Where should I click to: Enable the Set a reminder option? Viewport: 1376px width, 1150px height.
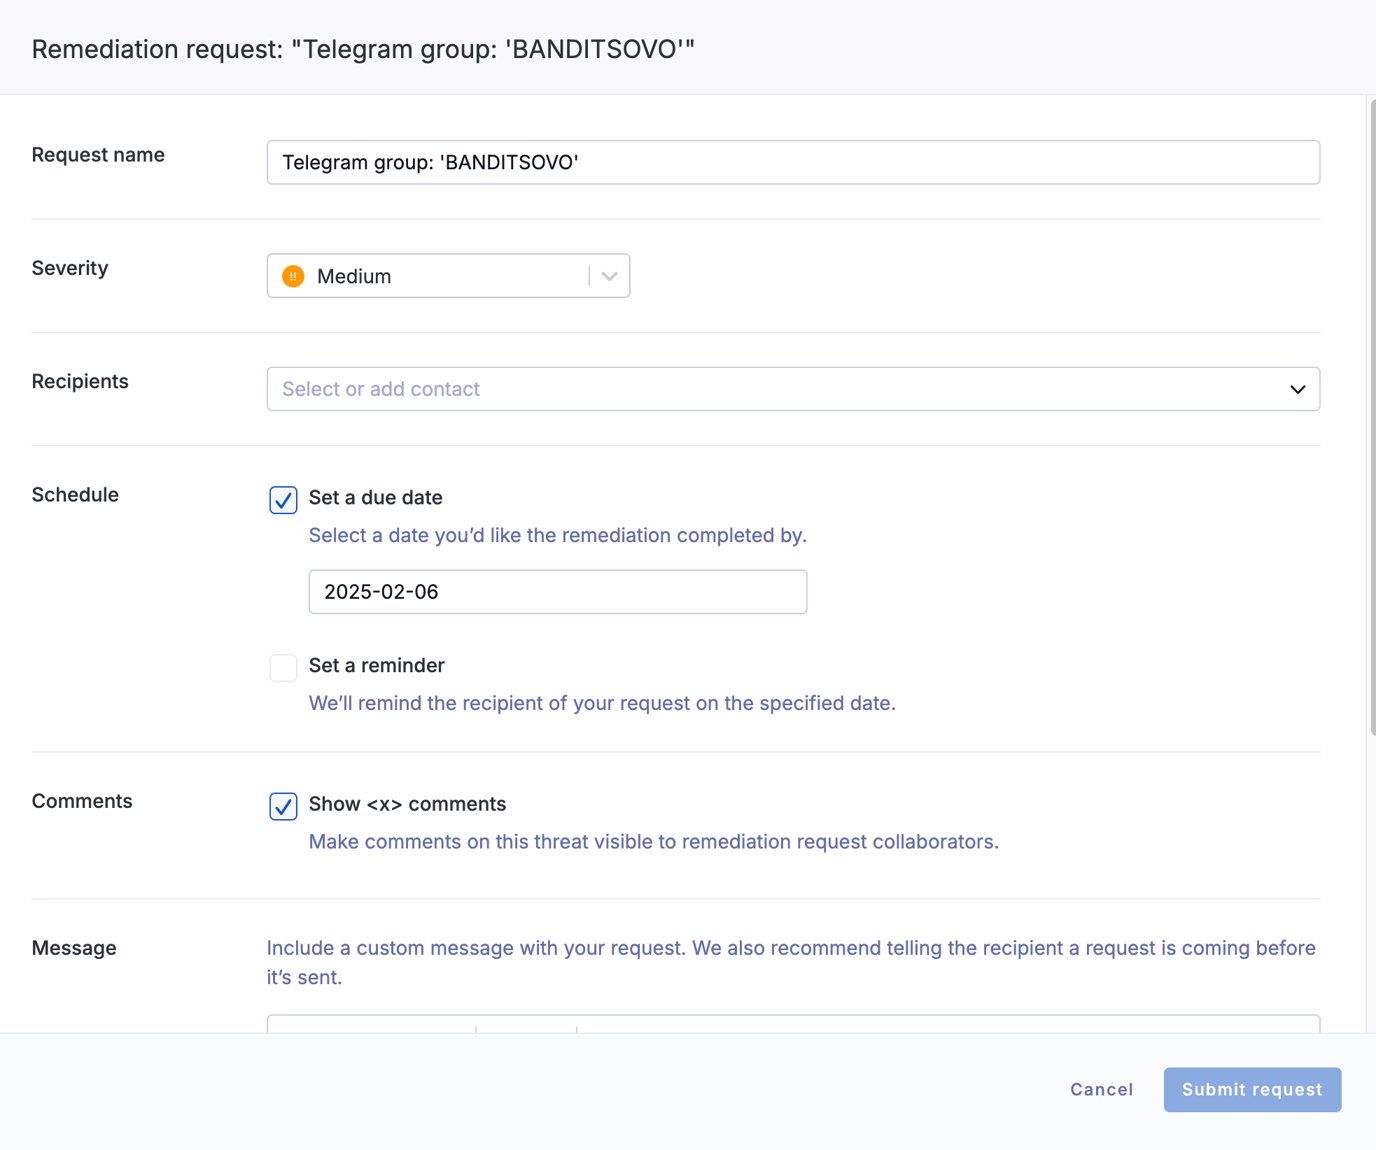pos(283,667)
